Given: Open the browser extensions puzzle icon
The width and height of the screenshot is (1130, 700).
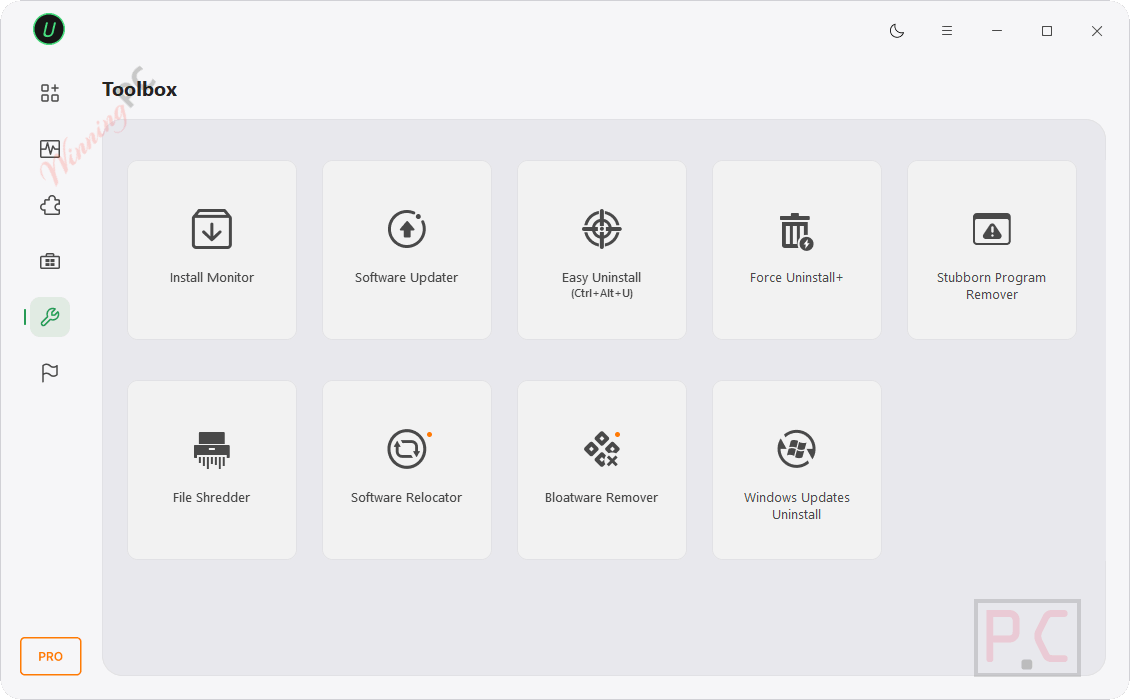Looking at the screenshot, I should tap(50, 205).
